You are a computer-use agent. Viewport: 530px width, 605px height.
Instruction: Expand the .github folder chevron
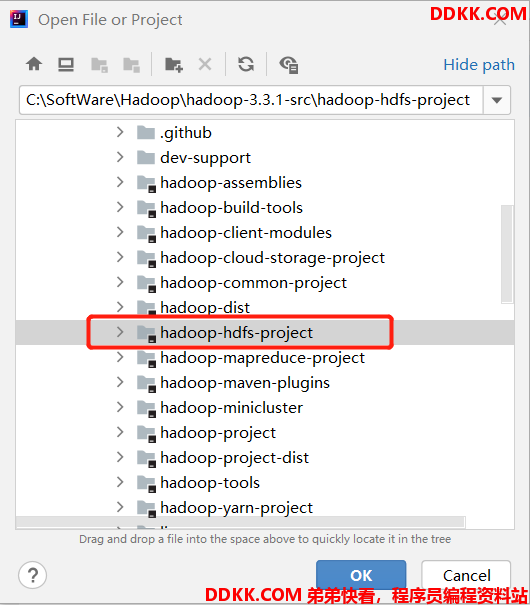(x=120, y=132)
